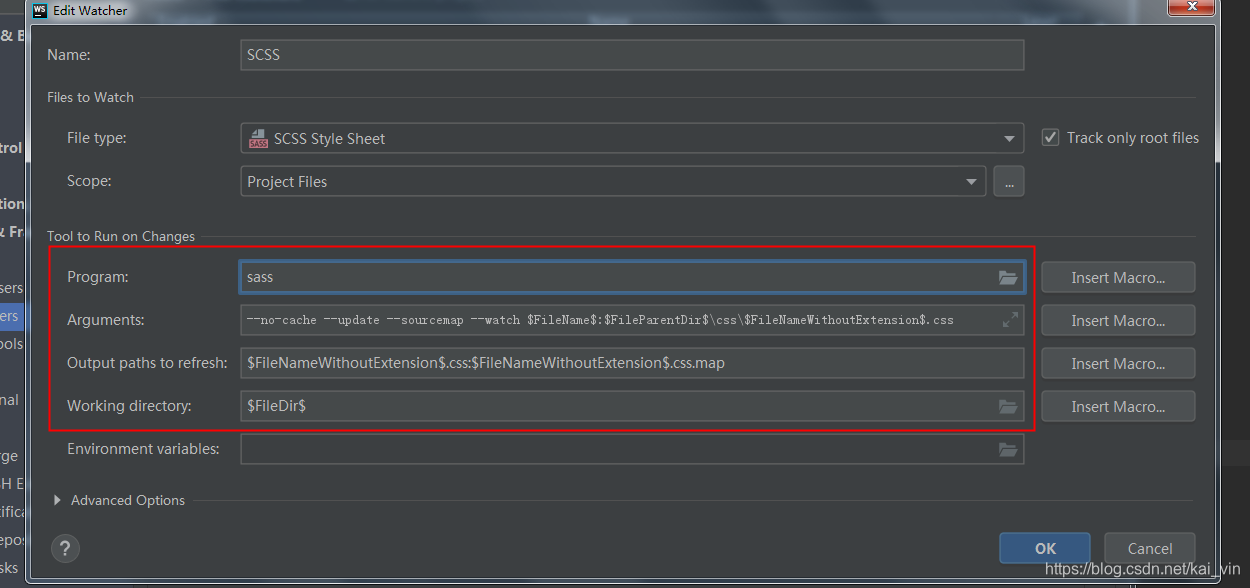Click Insert Macro button for Arguments
This screenshot has width=1250, height=588.
(x=1118, y=320)
